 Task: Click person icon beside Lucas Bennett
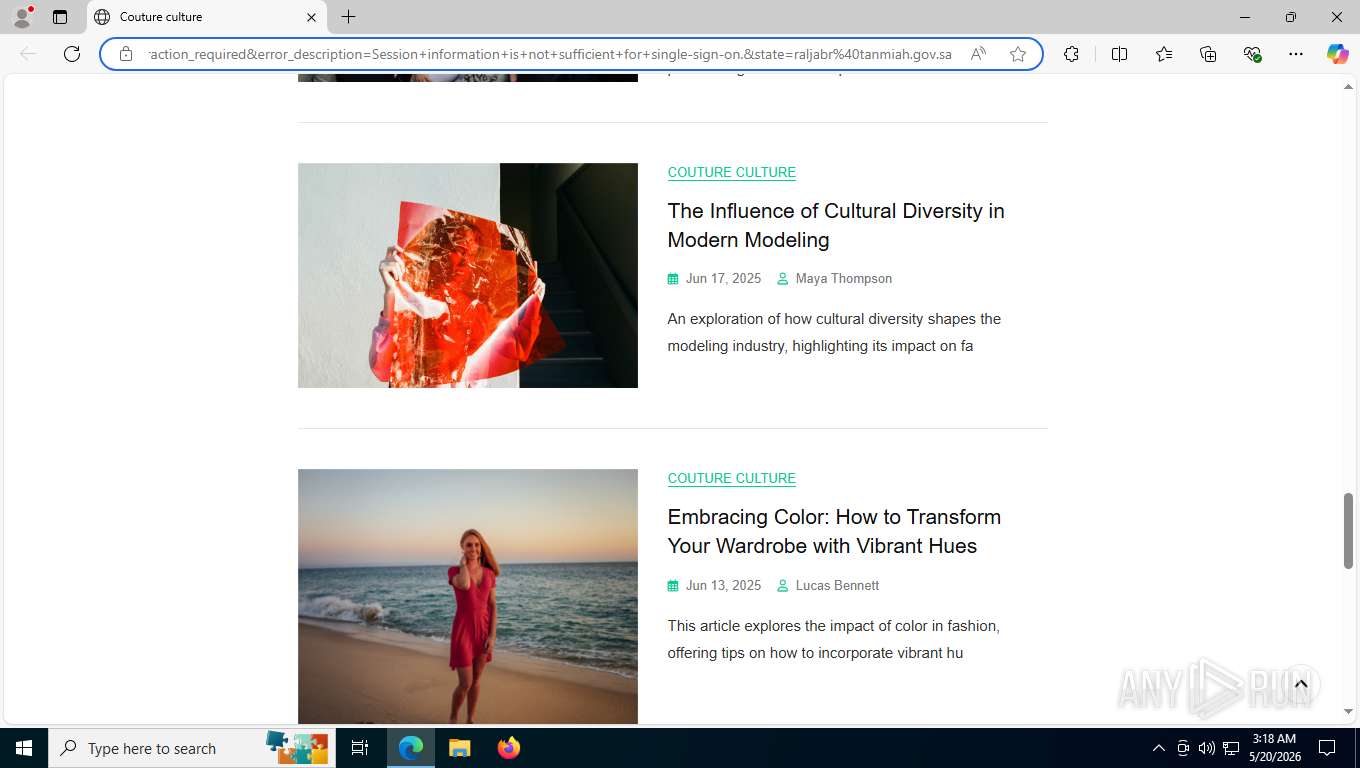coord(783,586)
